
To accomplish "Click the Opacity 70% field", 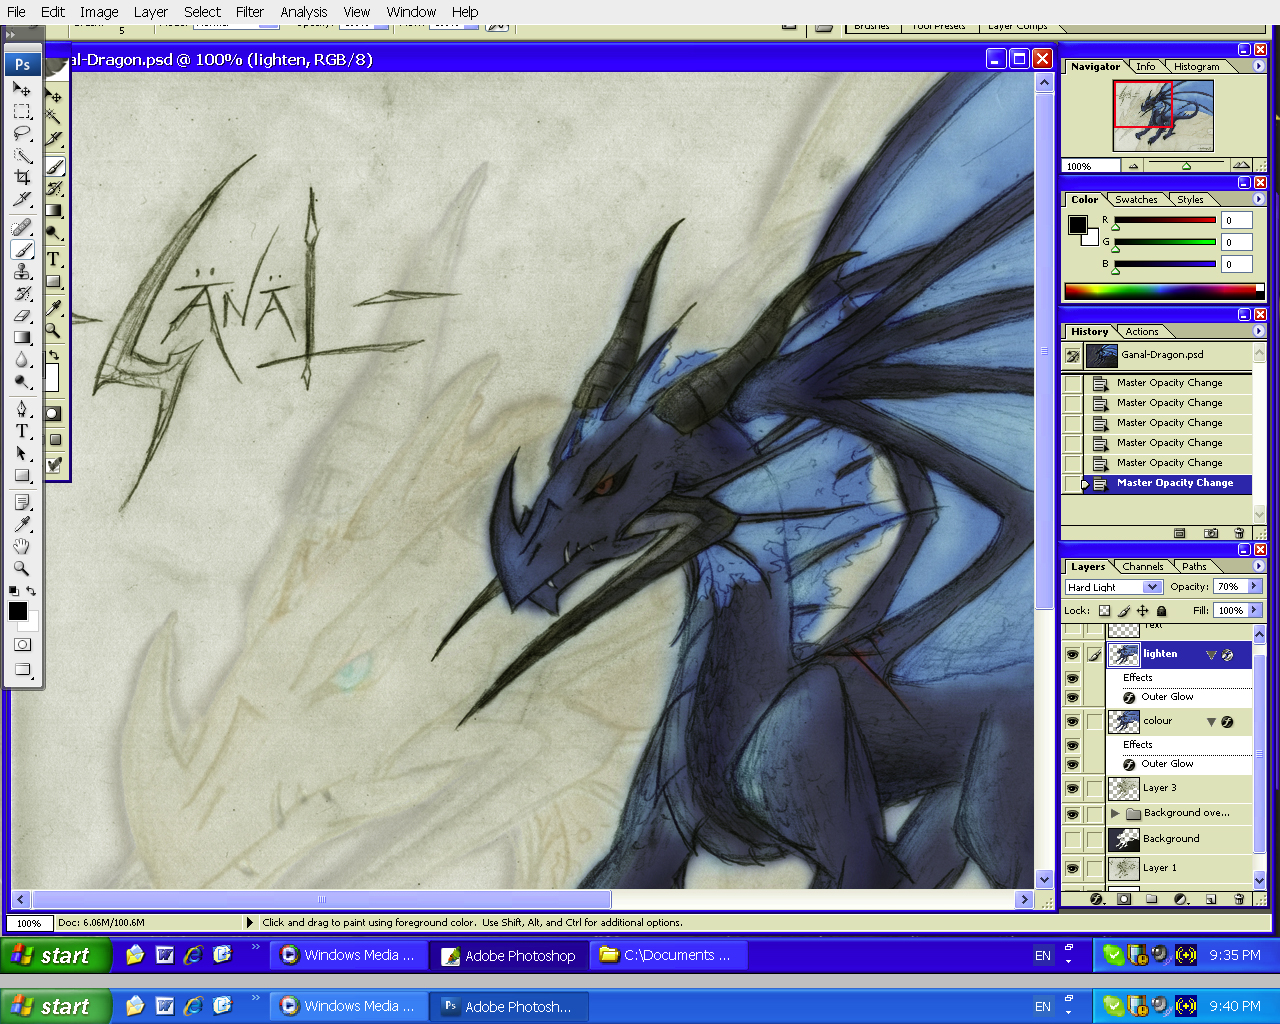I will click(x=1229, y=587).
